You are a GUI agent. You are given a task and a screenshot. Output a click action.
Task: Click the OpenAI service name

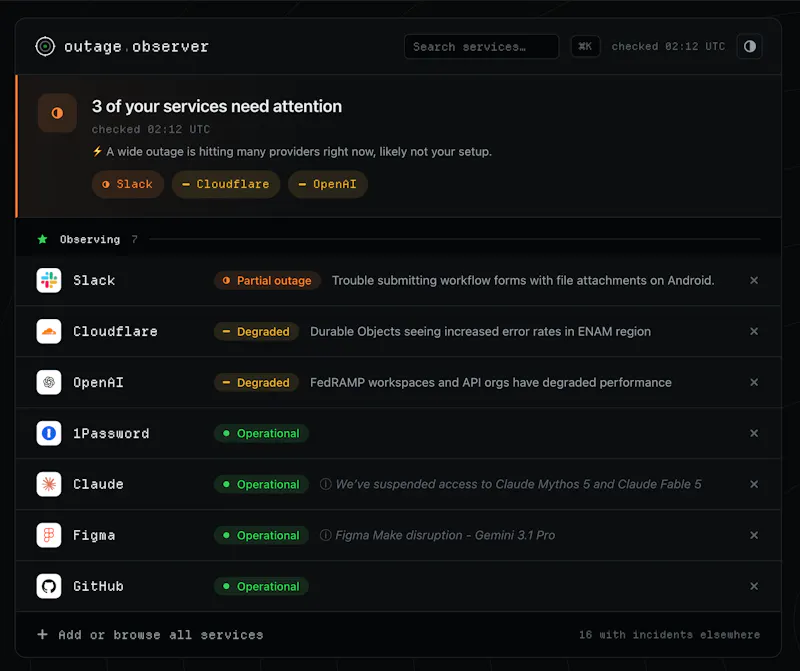coord(98,382)
